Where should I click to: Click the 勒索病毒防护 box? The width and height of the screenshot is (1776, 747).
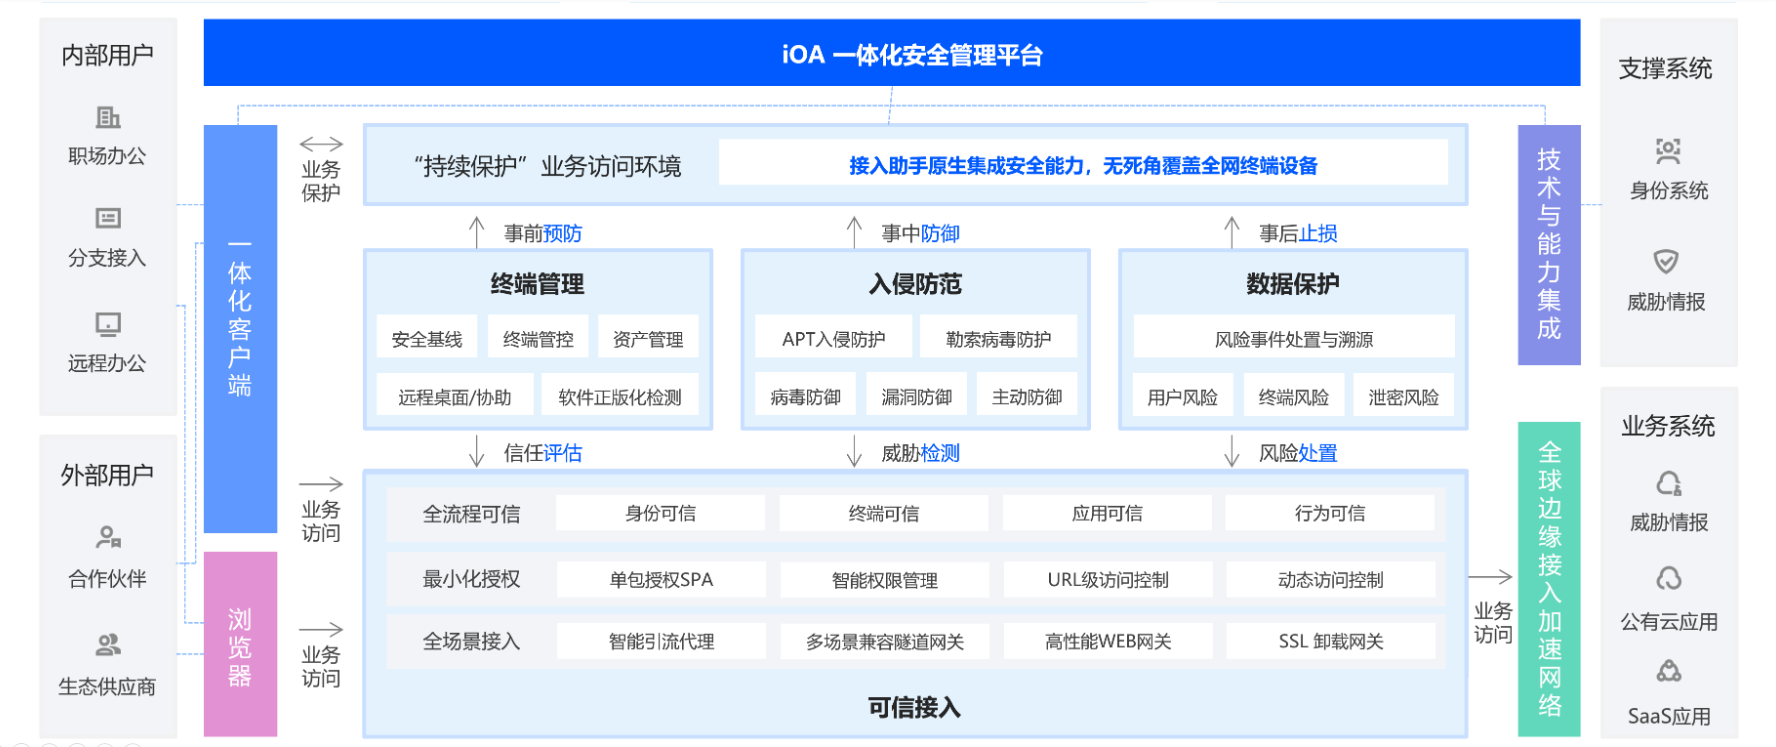point(998,339)
